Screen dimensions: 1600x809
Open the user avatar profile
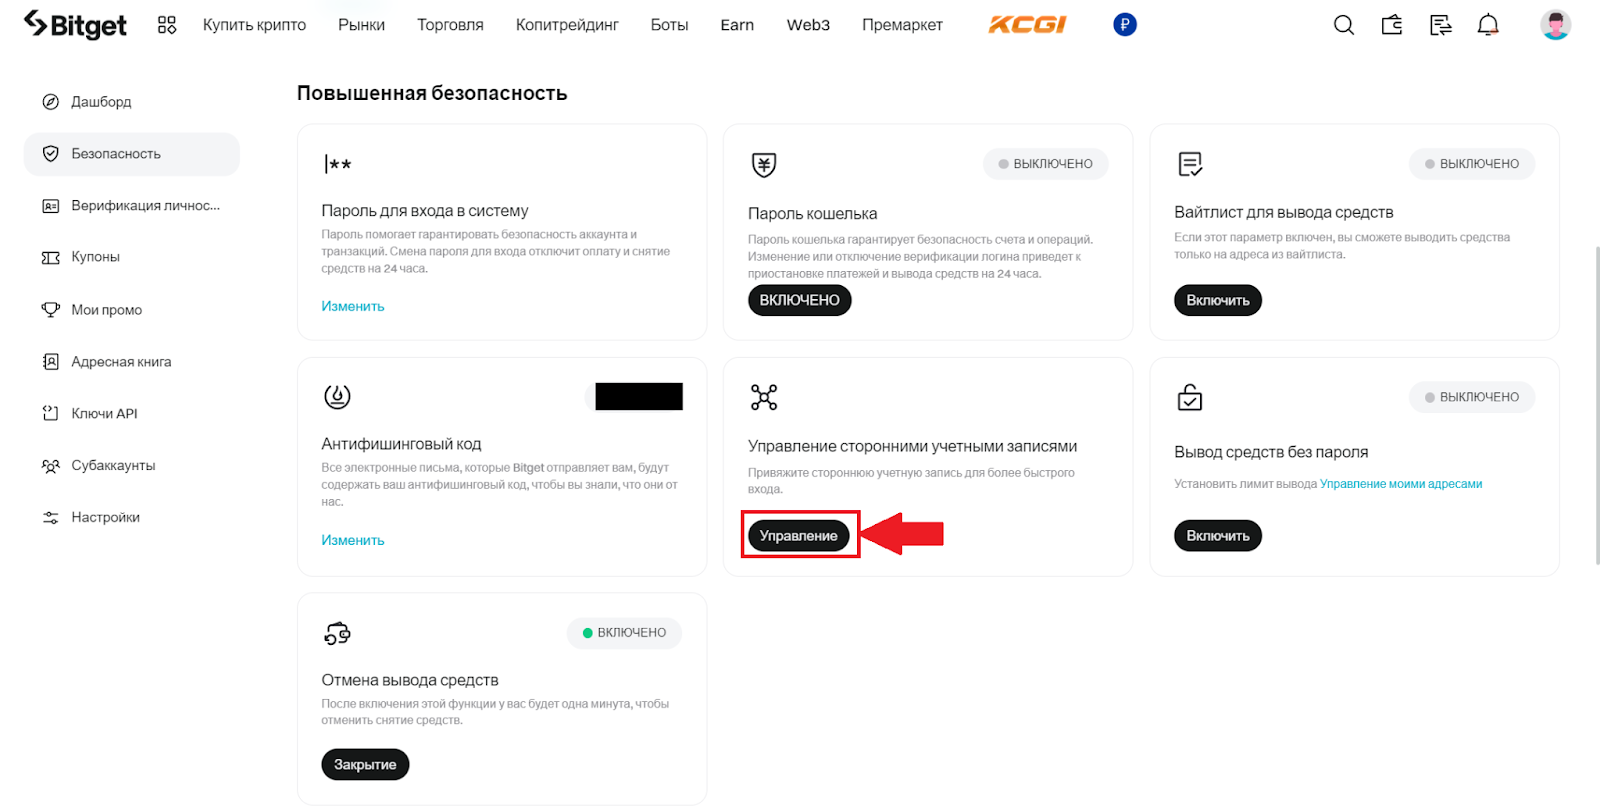1555,25
